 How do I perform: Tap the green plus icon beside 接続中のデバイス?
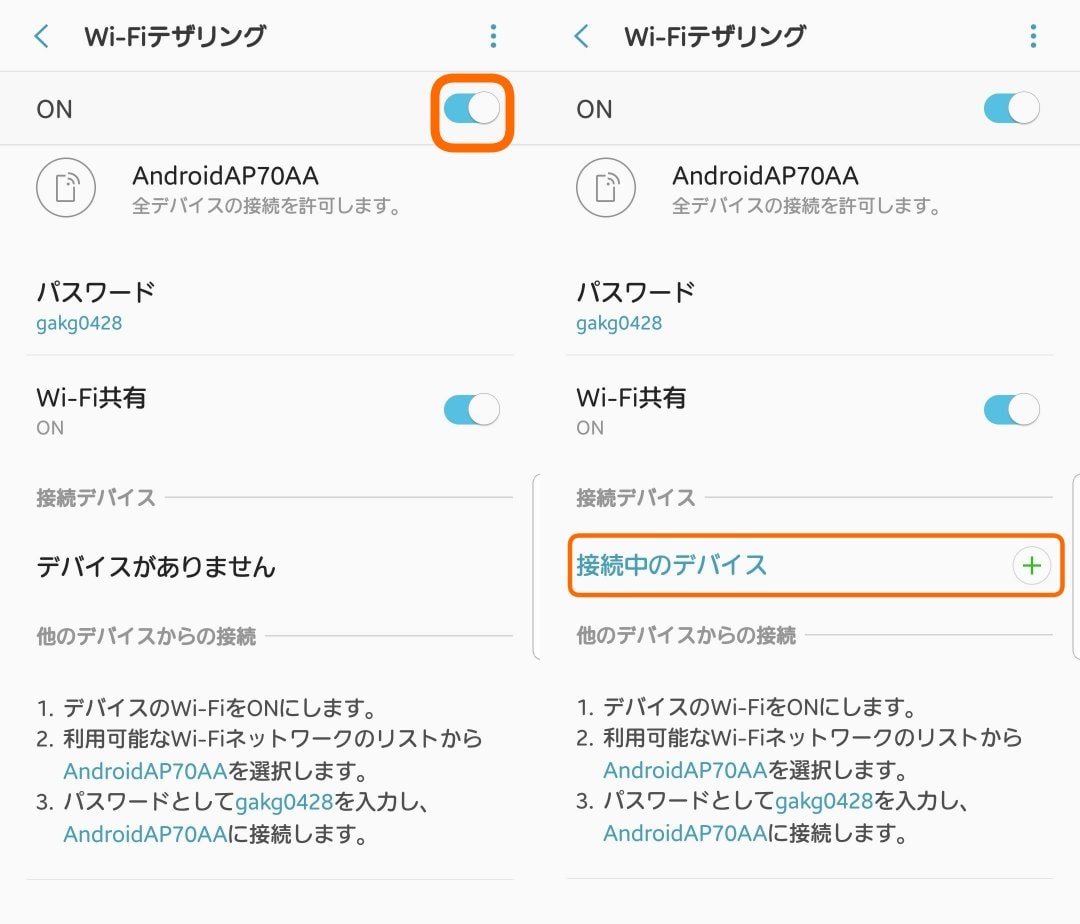[x=1031, y=566]
